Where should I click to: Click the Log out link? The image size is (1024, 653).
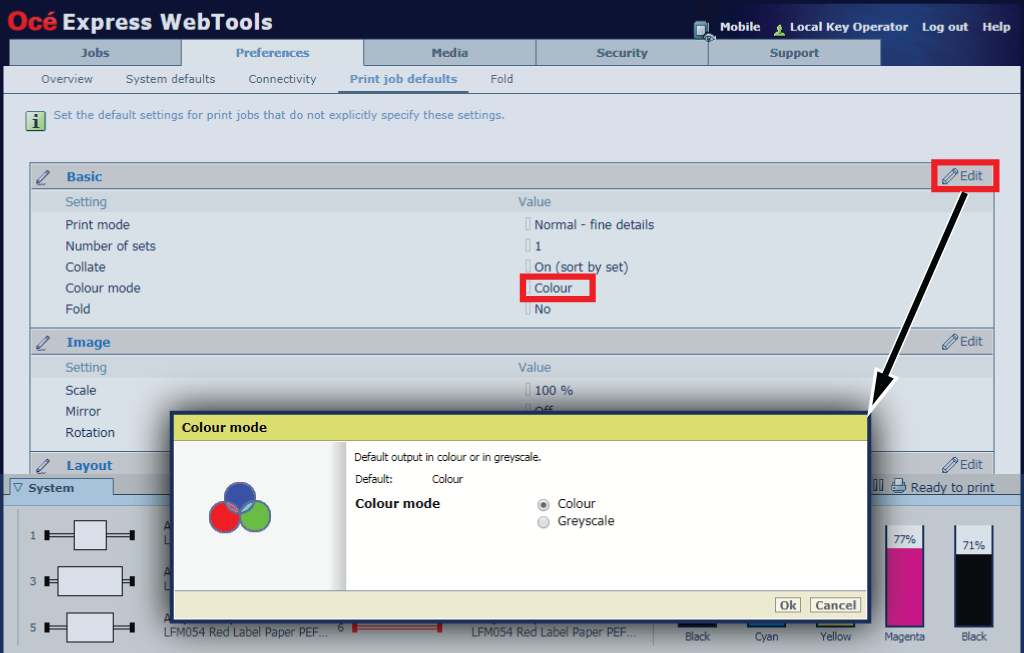[x=945, y=27]
